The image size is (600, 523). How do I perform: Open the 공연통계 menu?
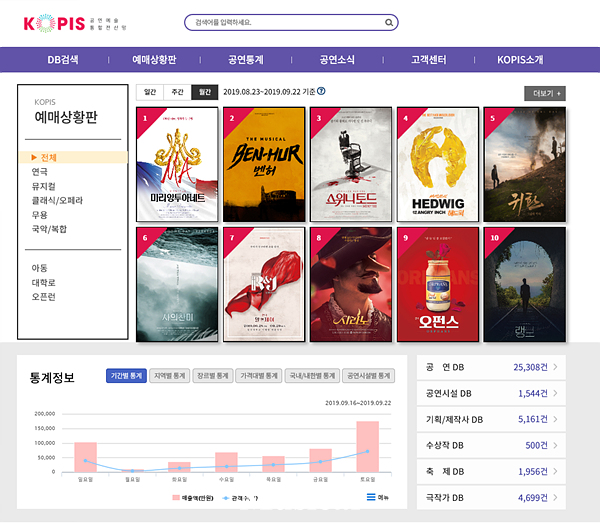(x=246, y=60)
